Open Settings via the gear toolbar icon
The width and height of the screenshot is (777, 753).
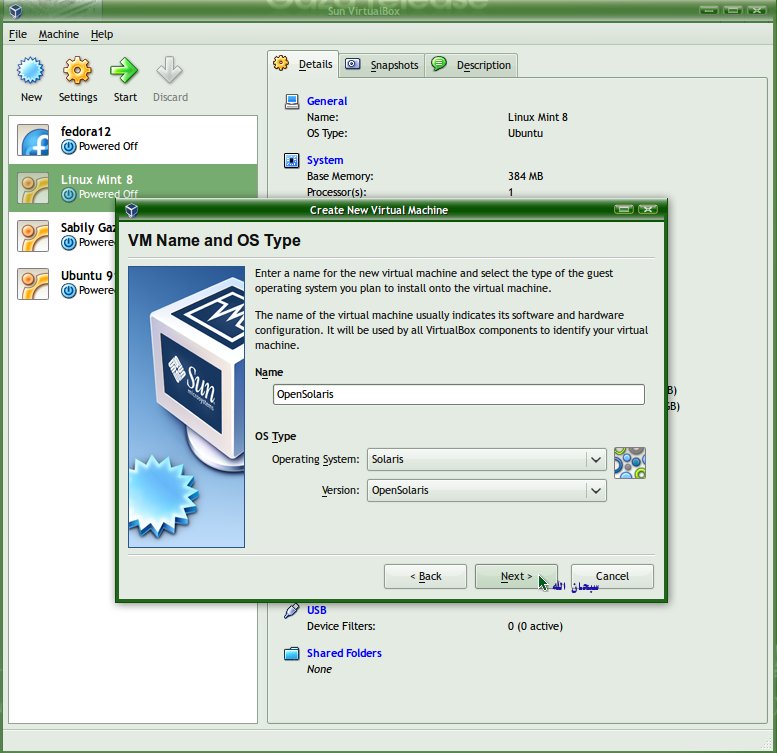pos(77,70)
